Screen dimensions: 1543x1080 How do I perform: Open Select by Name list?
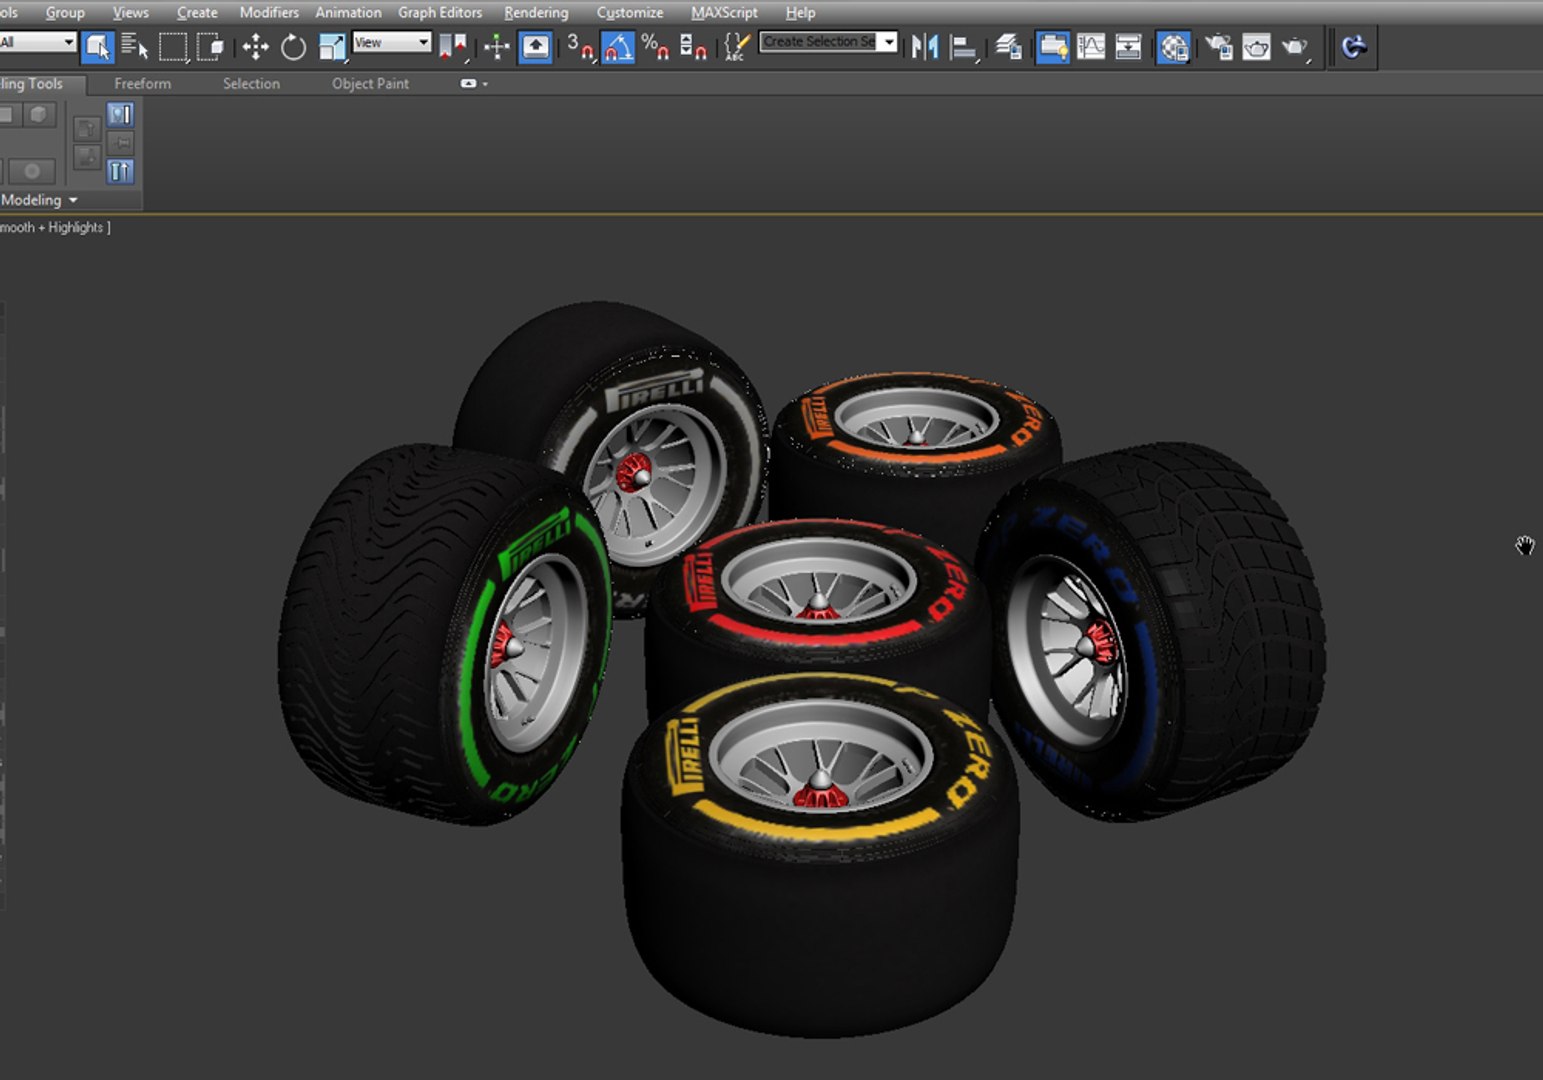(134, 46)
